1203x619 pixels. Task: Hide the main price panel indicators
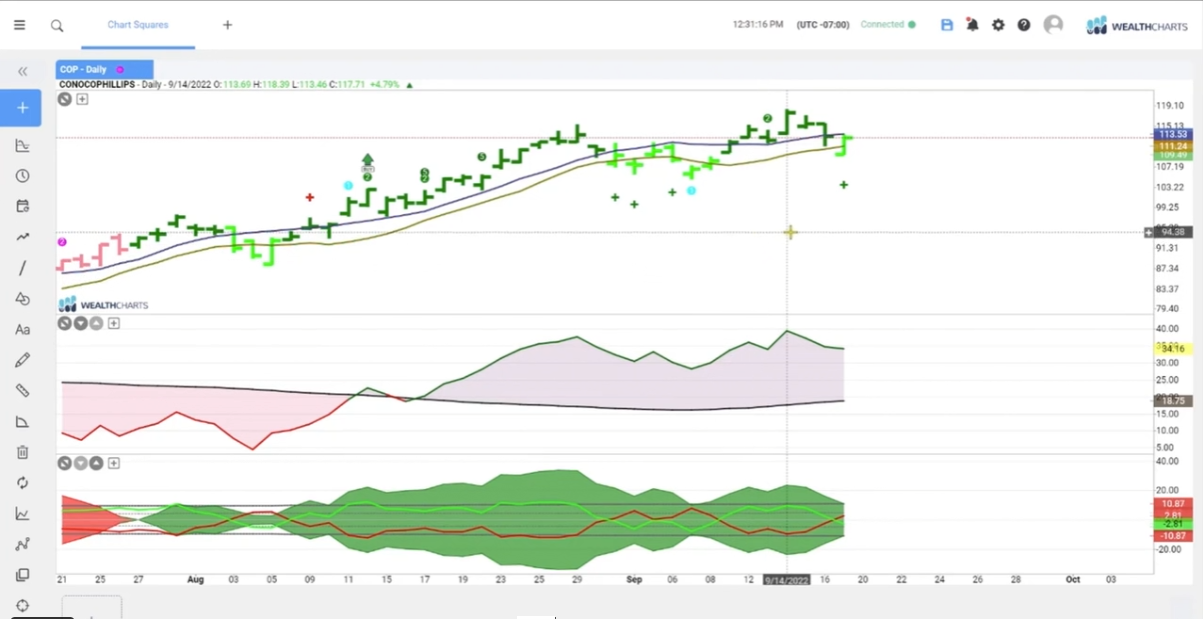pyautogui.click(x=64, y=99)
